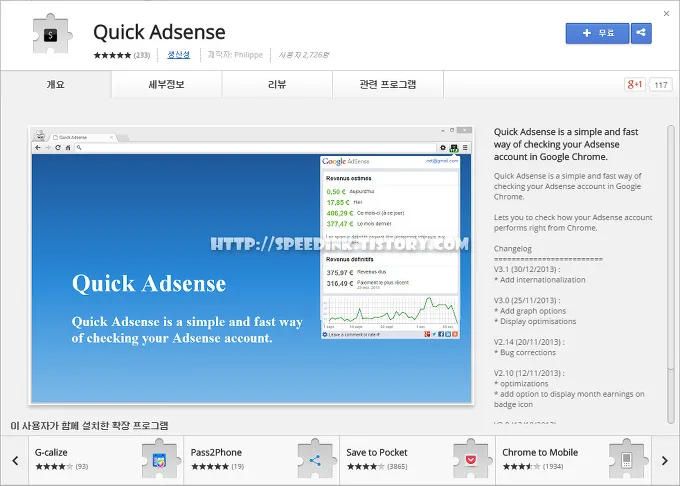This screenshot has height=486, width=680.
Task: Open the 생산성 category link
Action: (x=179, y=55)
